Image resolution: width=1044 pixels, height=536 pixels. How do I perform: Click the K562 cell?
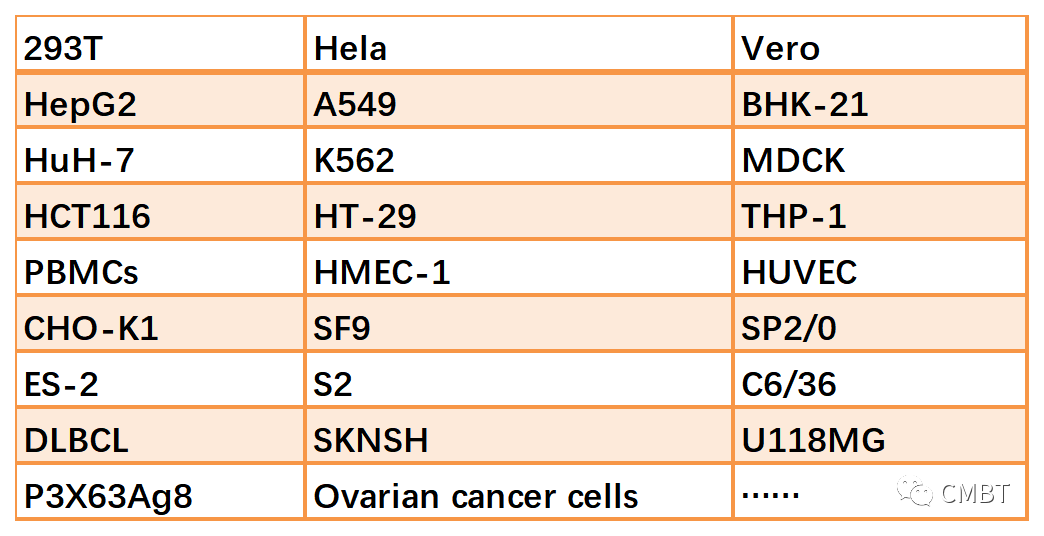(354, 160)
